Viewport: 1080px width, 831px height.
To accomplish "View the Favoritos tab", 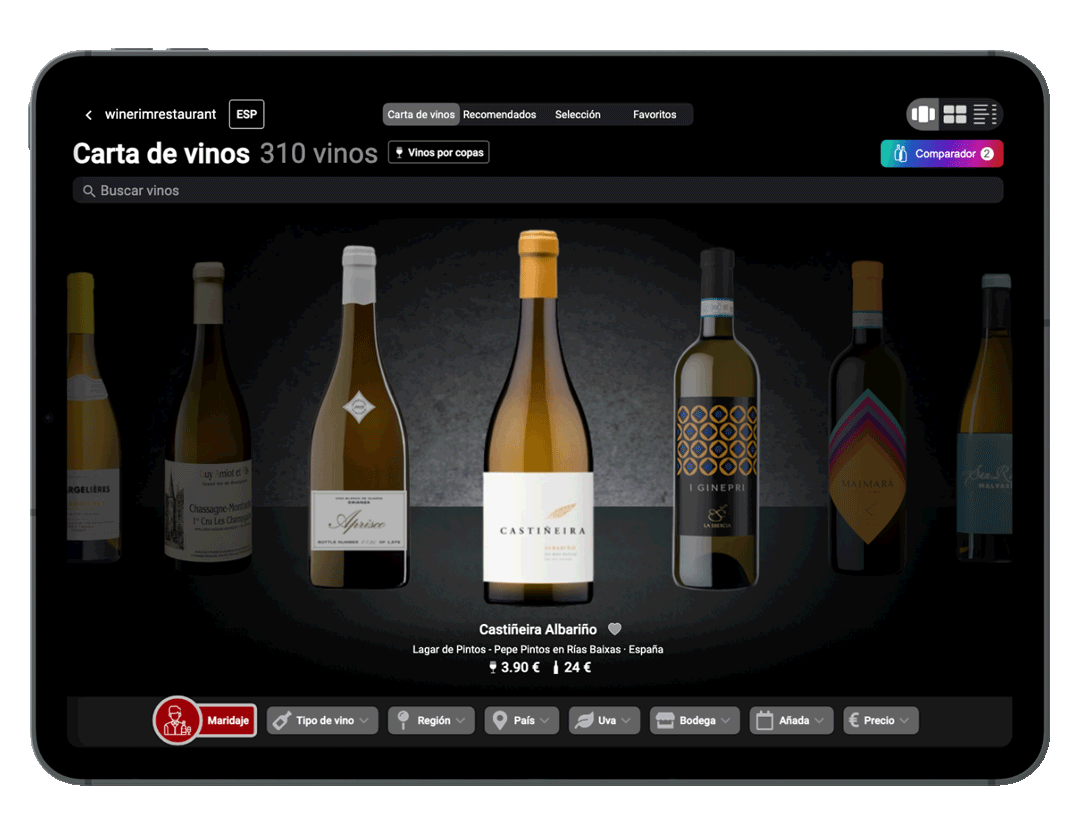I will 654,114.
